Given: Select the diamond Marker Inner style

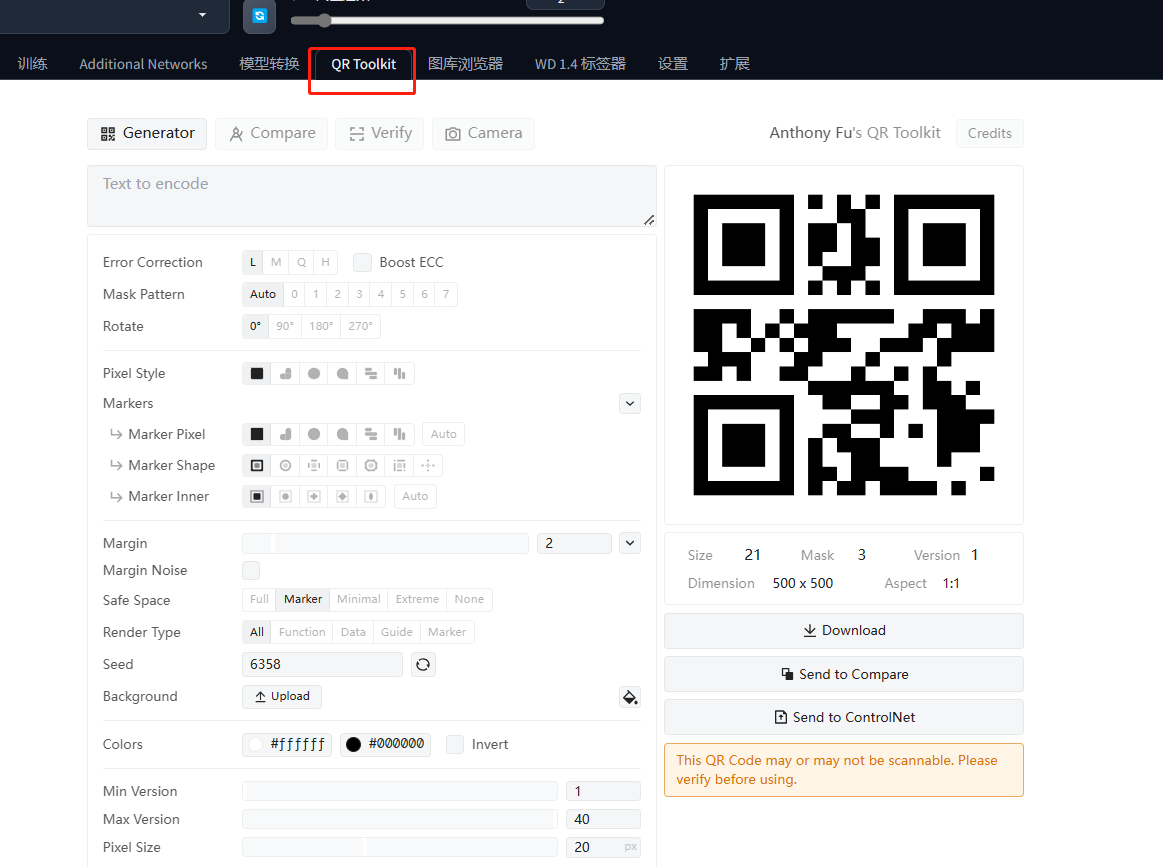Looking at the screenshot, I should pos(343,496).
